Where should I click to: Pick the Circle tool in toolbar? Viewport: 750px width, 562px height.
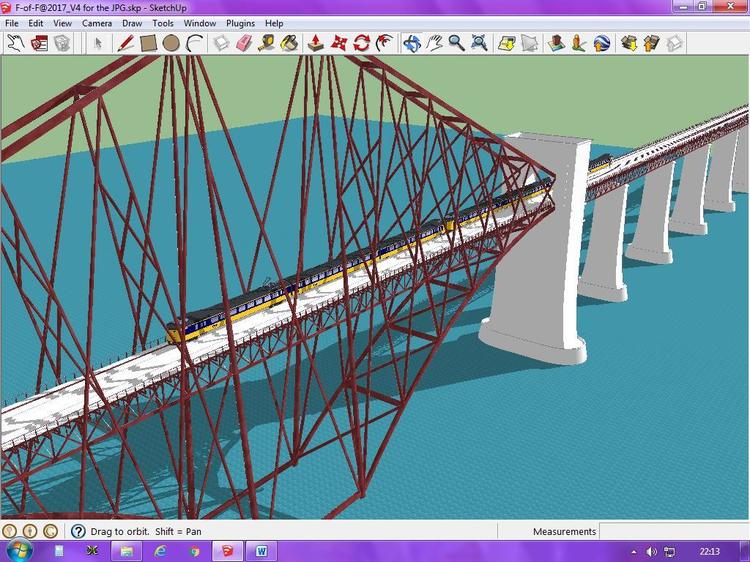(x=171, y=43)
